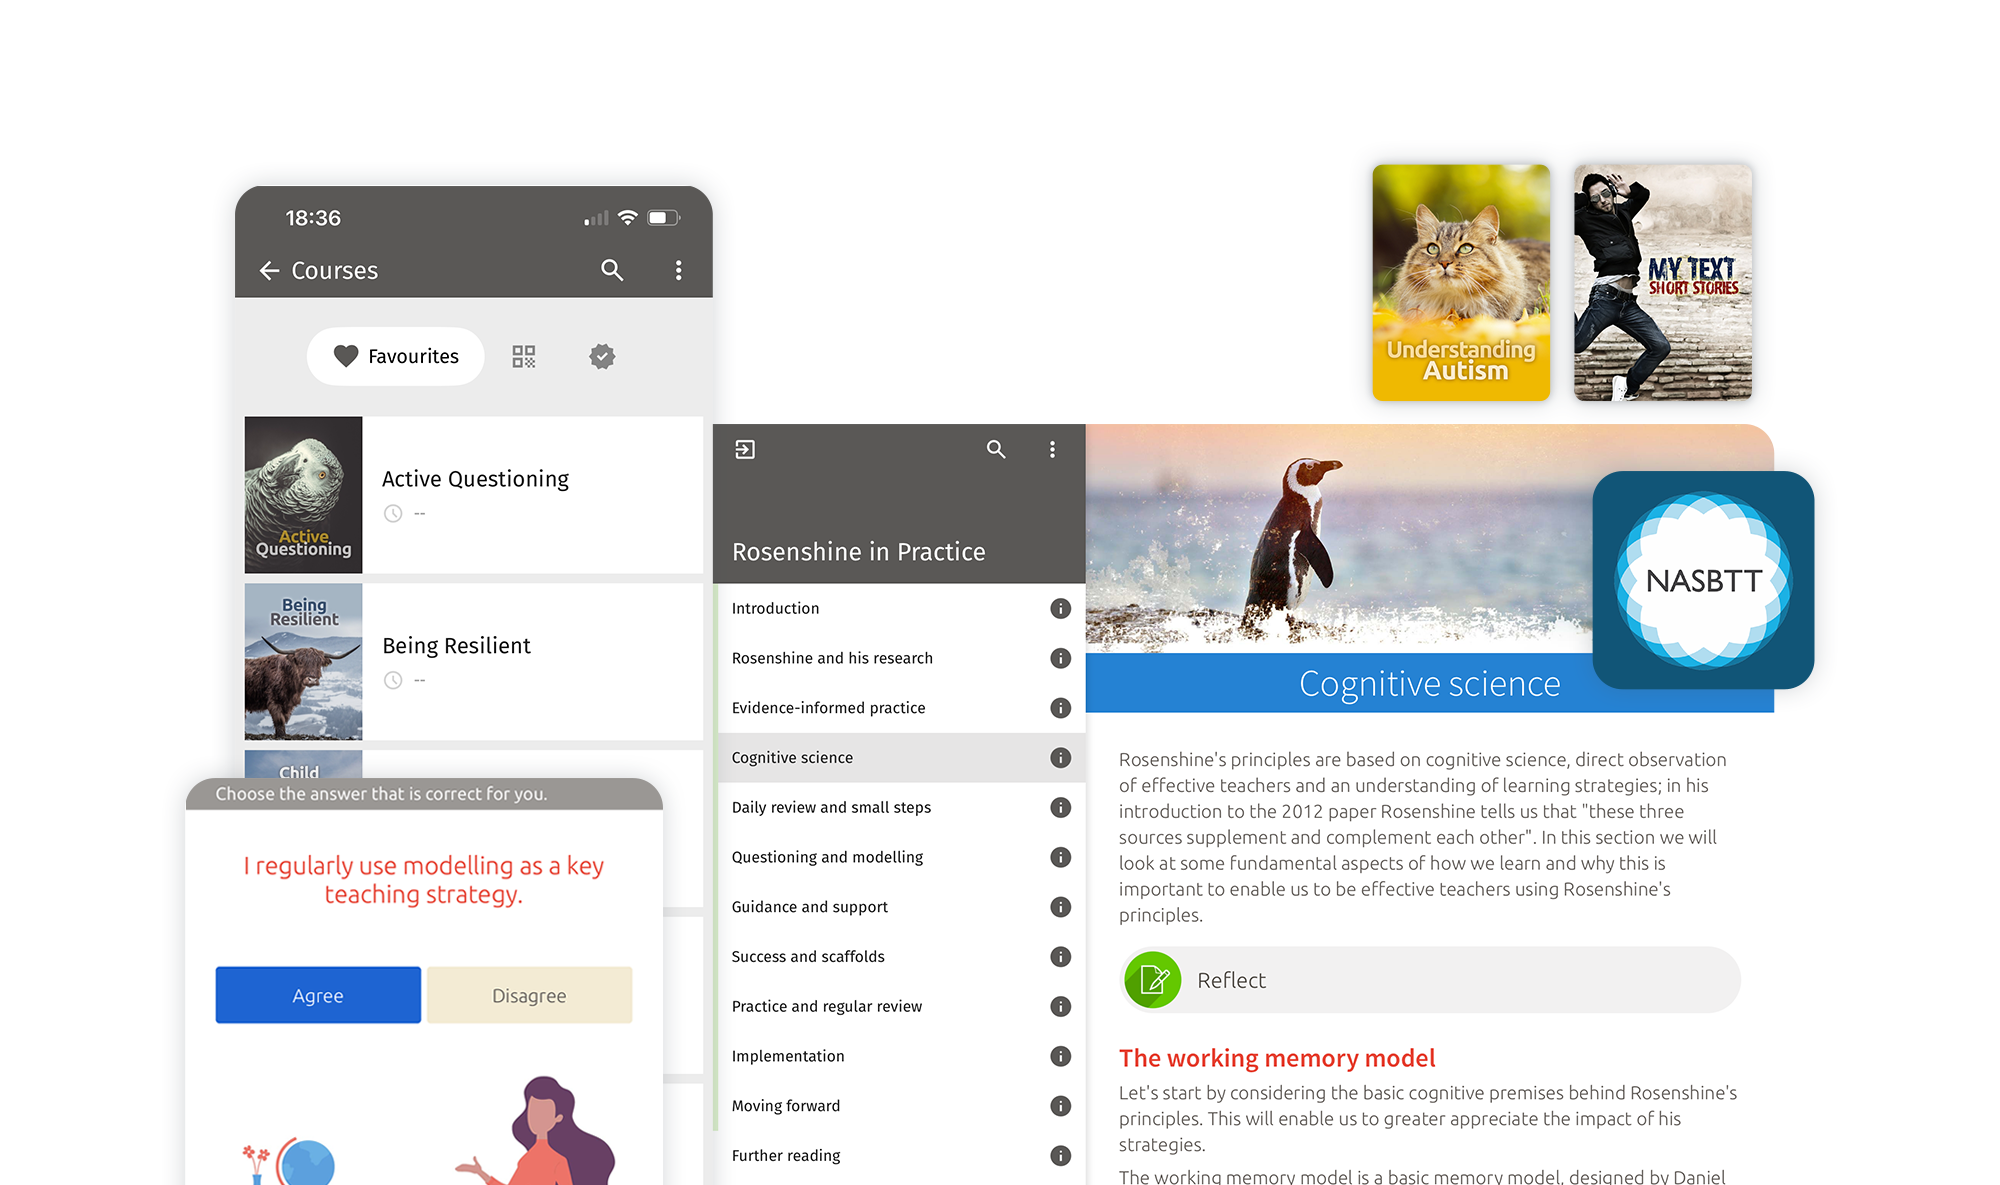Open the Courses three-dot overflow menu

pos(678,270)
